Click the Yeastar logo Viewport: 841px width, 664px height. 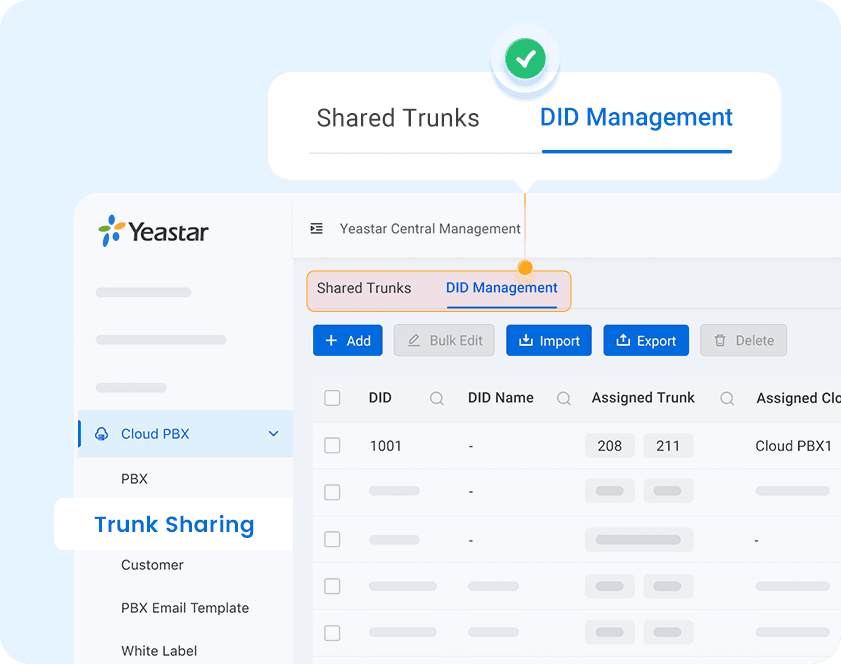(153, 231)
